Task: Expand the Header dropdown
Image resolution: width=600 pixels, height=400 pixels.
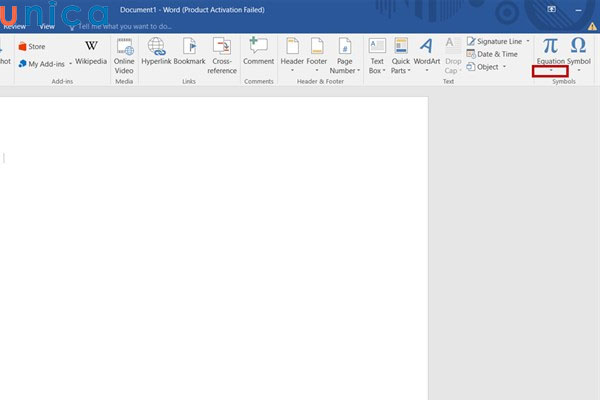Action: tap(292, 71)
